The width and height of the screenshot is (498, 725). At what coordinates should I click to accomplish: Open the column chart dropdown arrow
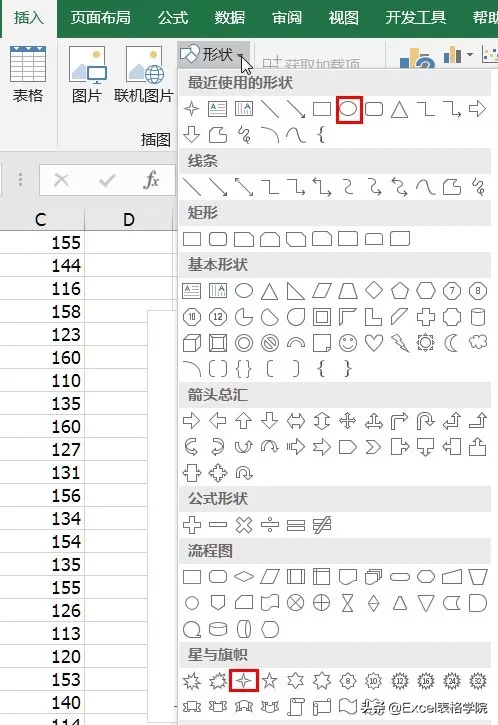pos(470,55)
